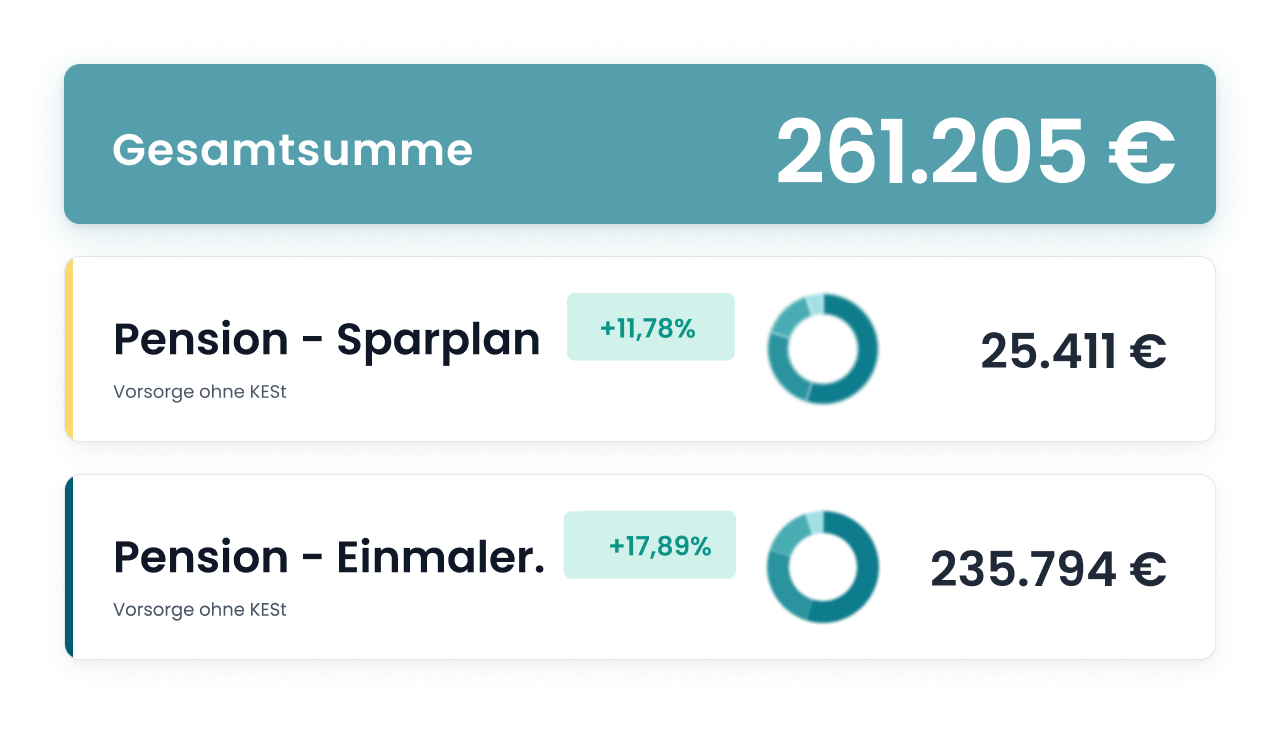Click the Pension - Einmaler. donut chart
The width and height of the screenshot is (1280, 729).
823,567
